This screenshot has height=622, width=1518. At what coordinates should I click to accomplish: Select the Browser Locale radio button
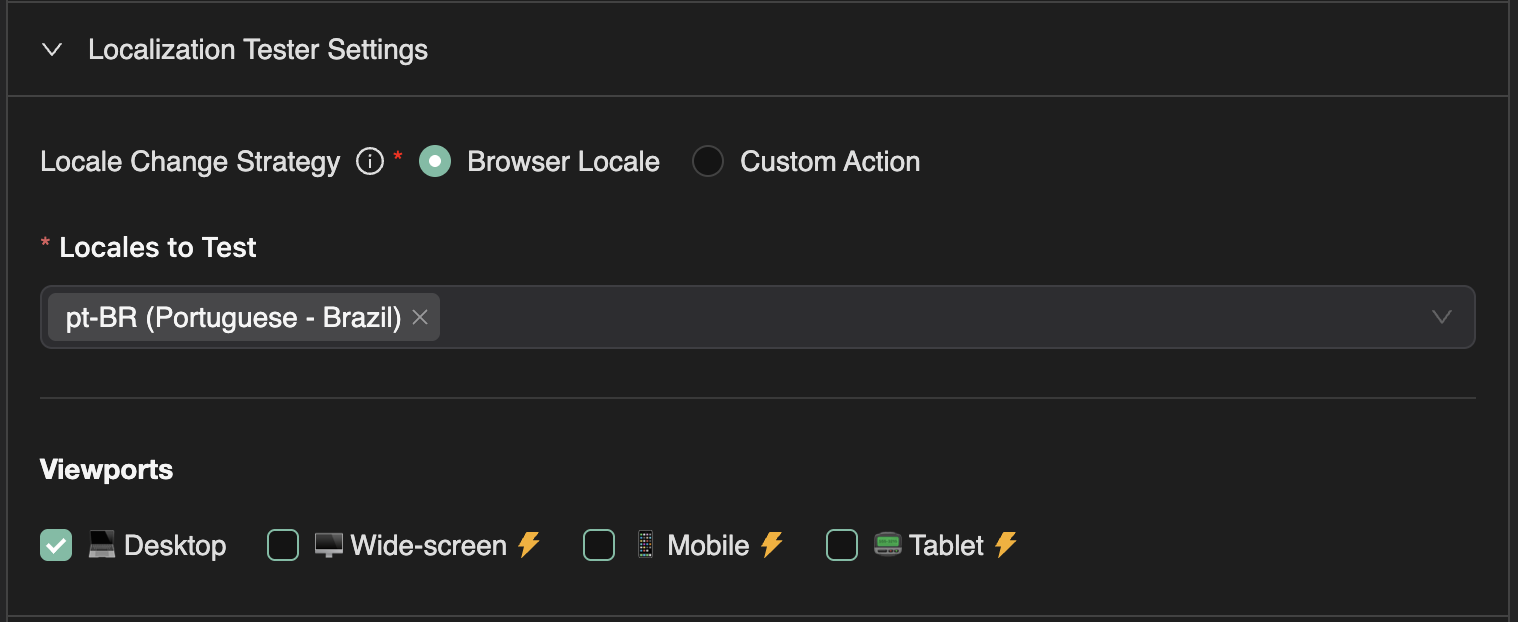pos(435,161)
